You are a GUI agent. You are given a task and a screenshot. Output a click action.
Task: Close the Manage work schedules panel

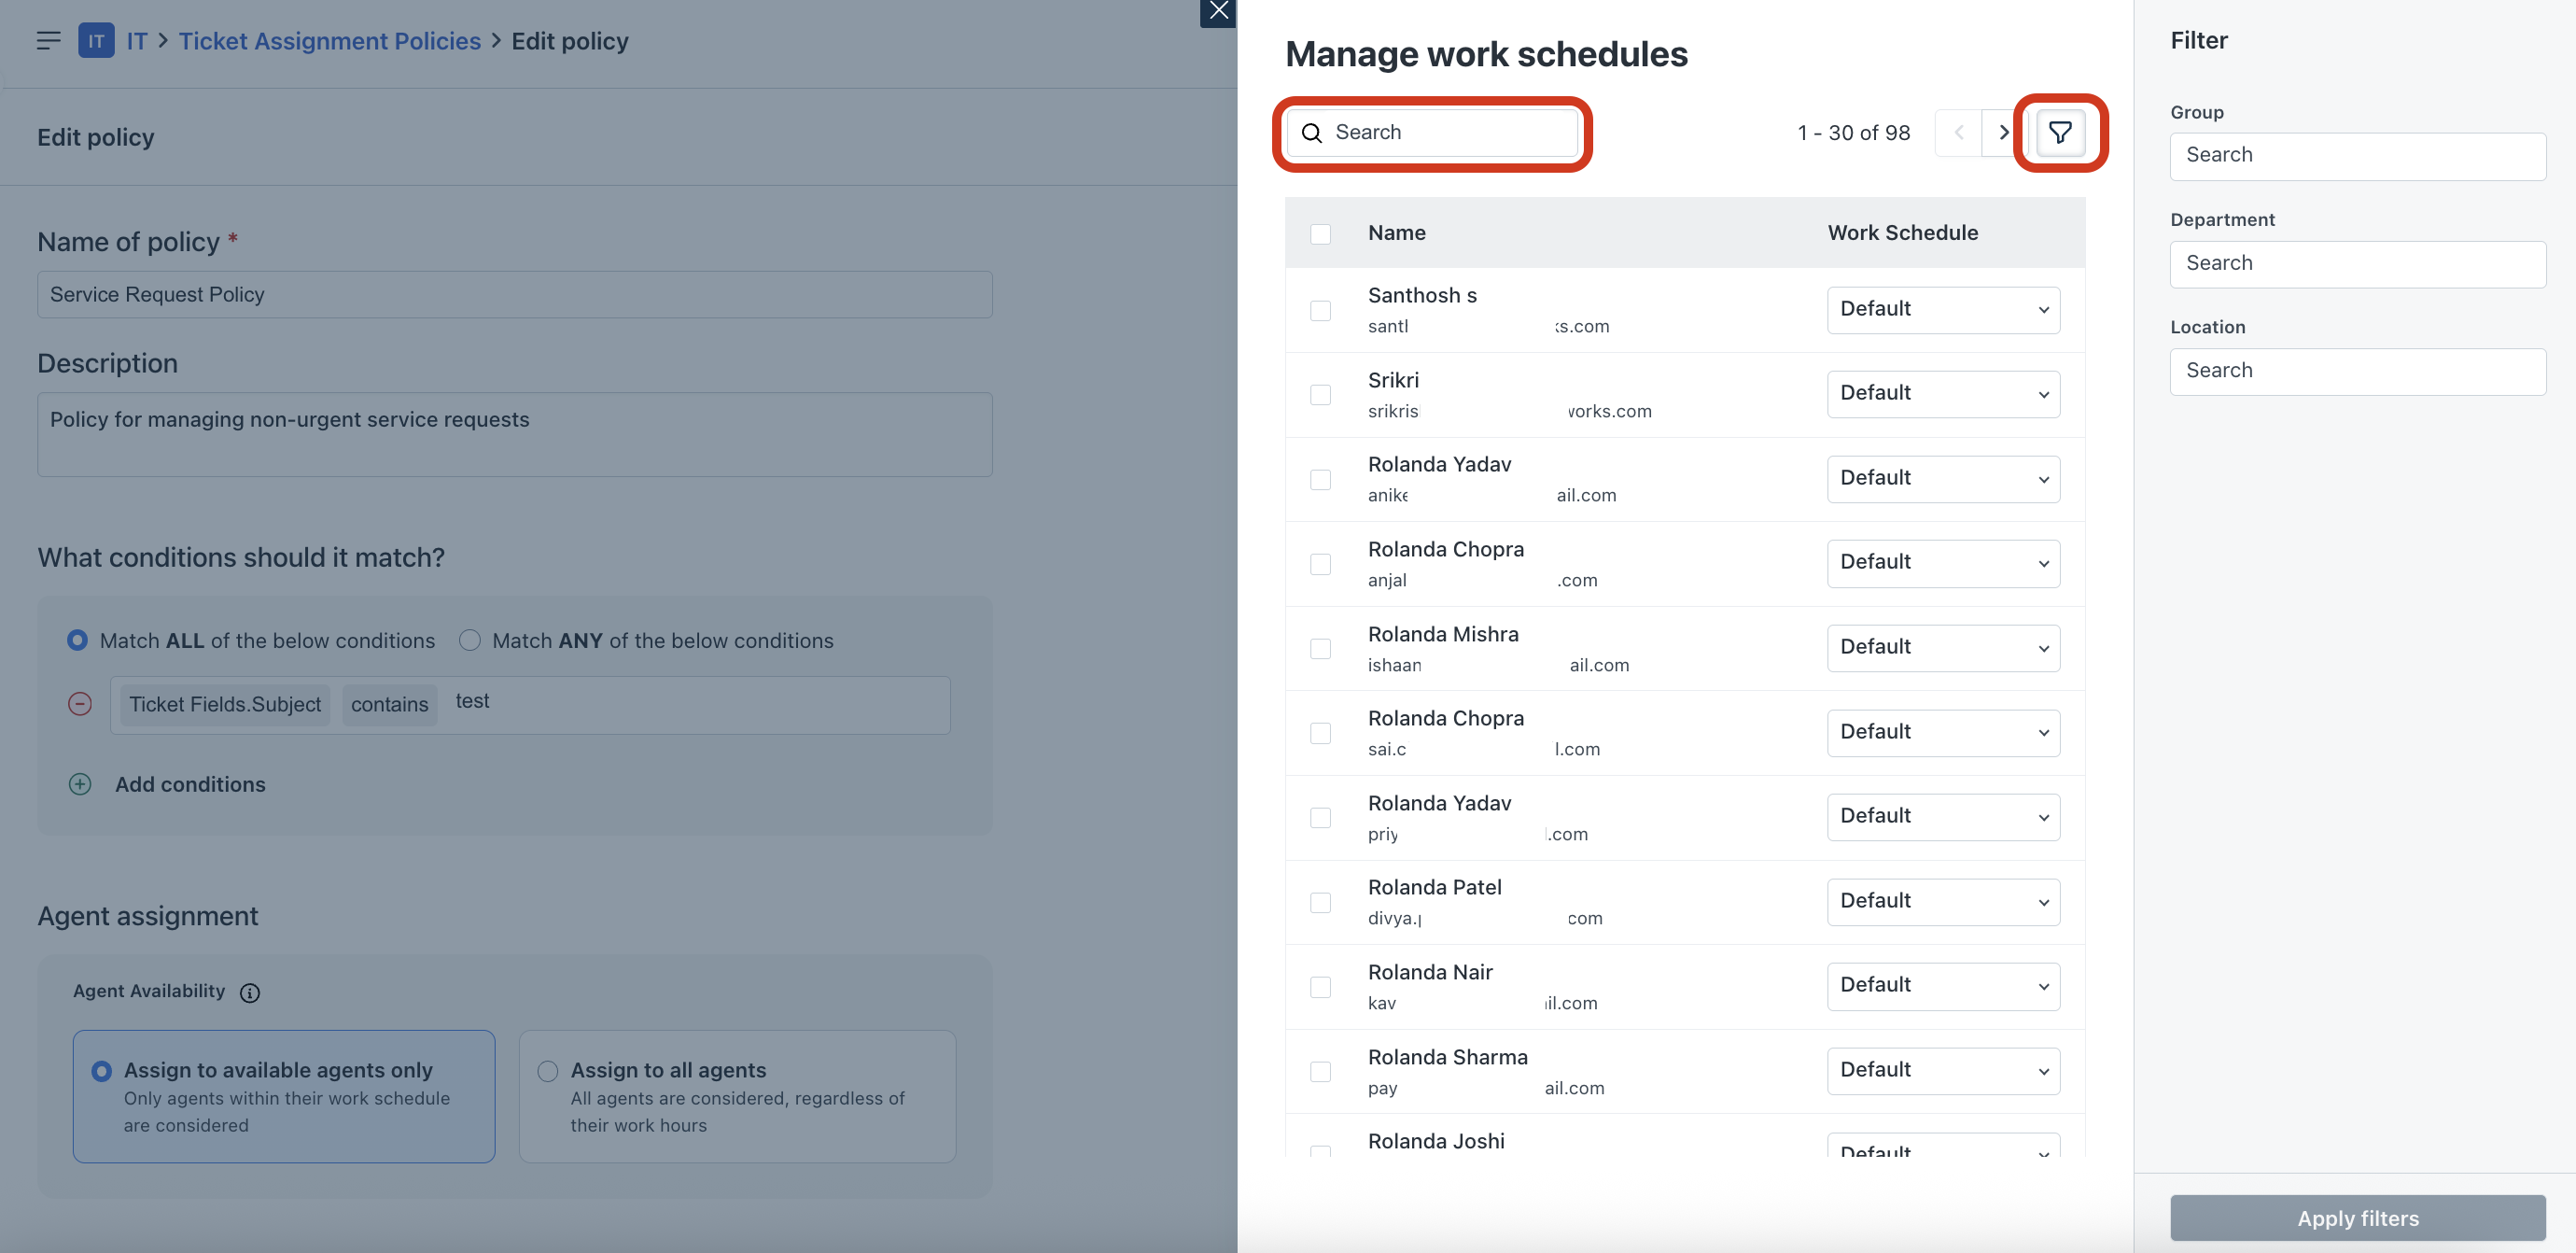click(x=1217, y=12)
